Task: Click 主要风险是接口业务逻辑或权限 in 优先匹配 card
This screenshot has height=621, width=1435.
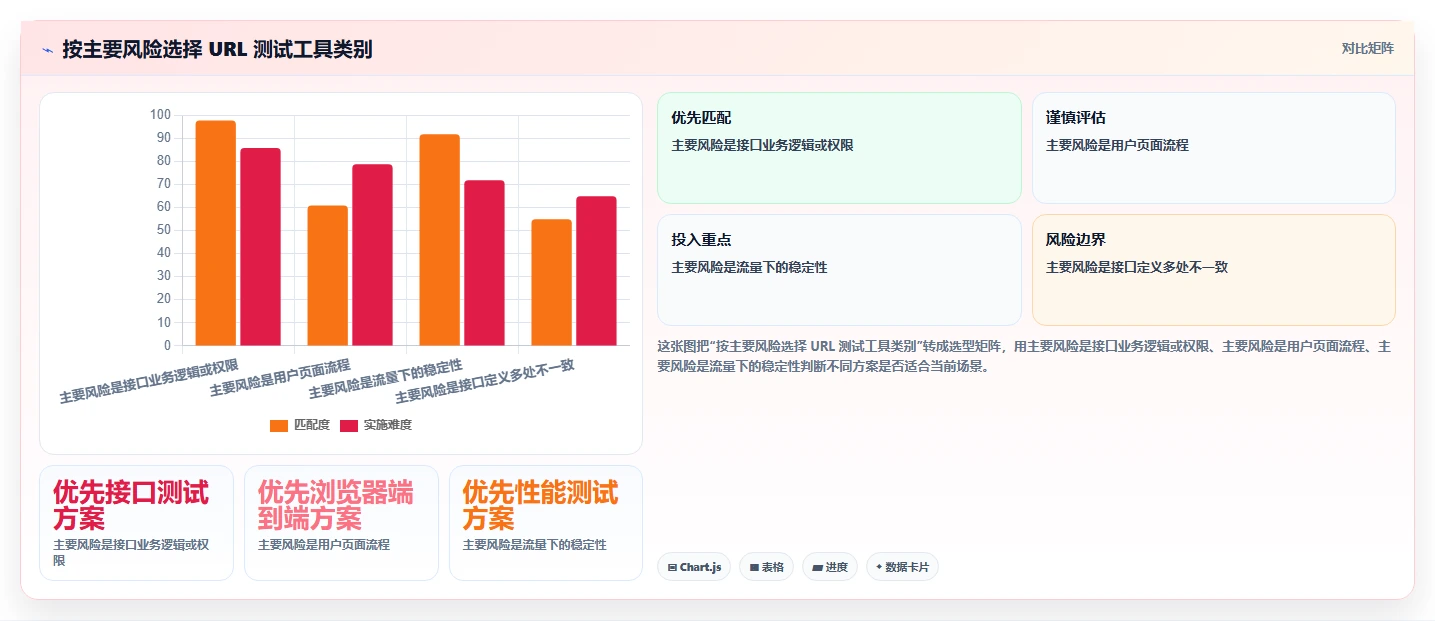Action: tap(763, 145)
